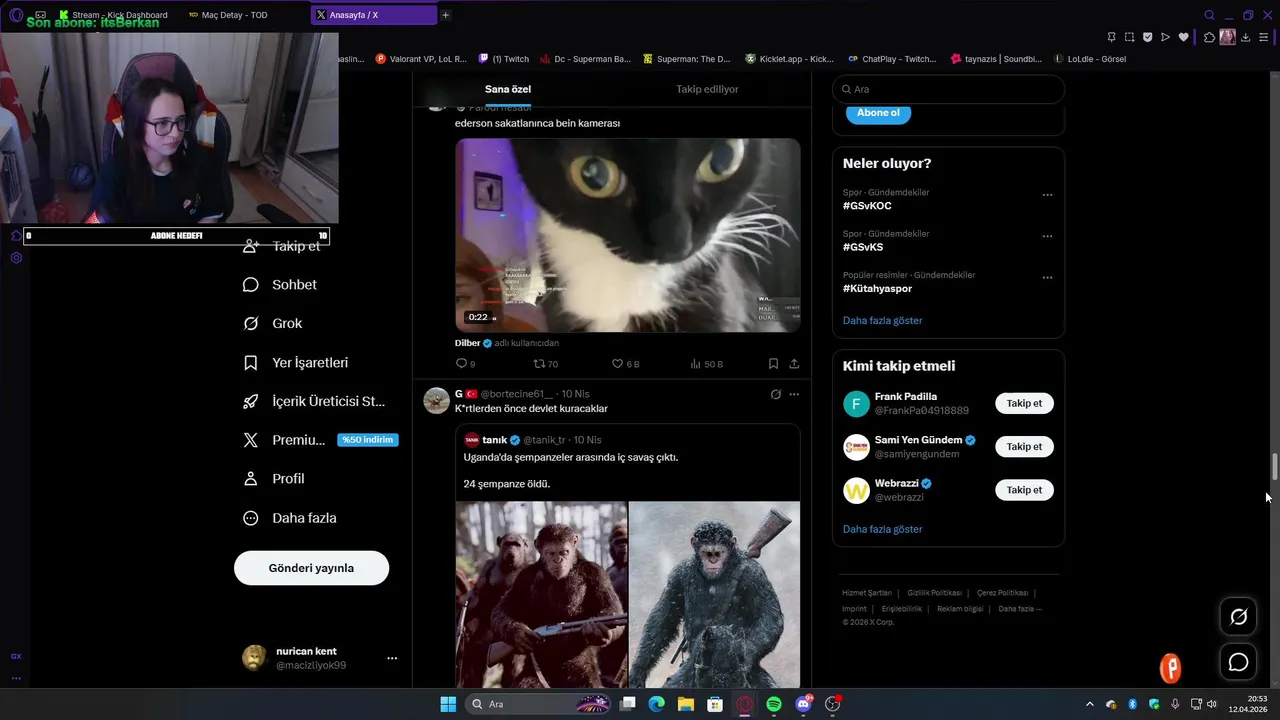Repost the cat video with 70 reposts

point(546,364)
